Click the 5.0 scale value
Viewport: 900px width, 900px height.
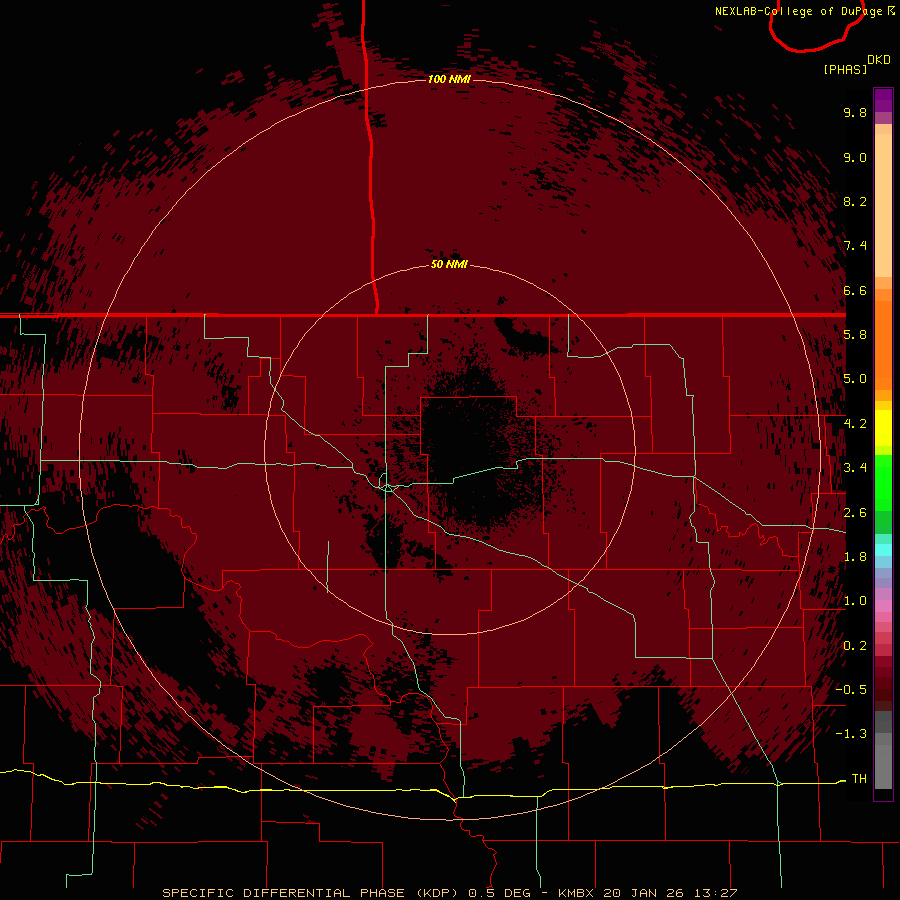click(855, 379)
